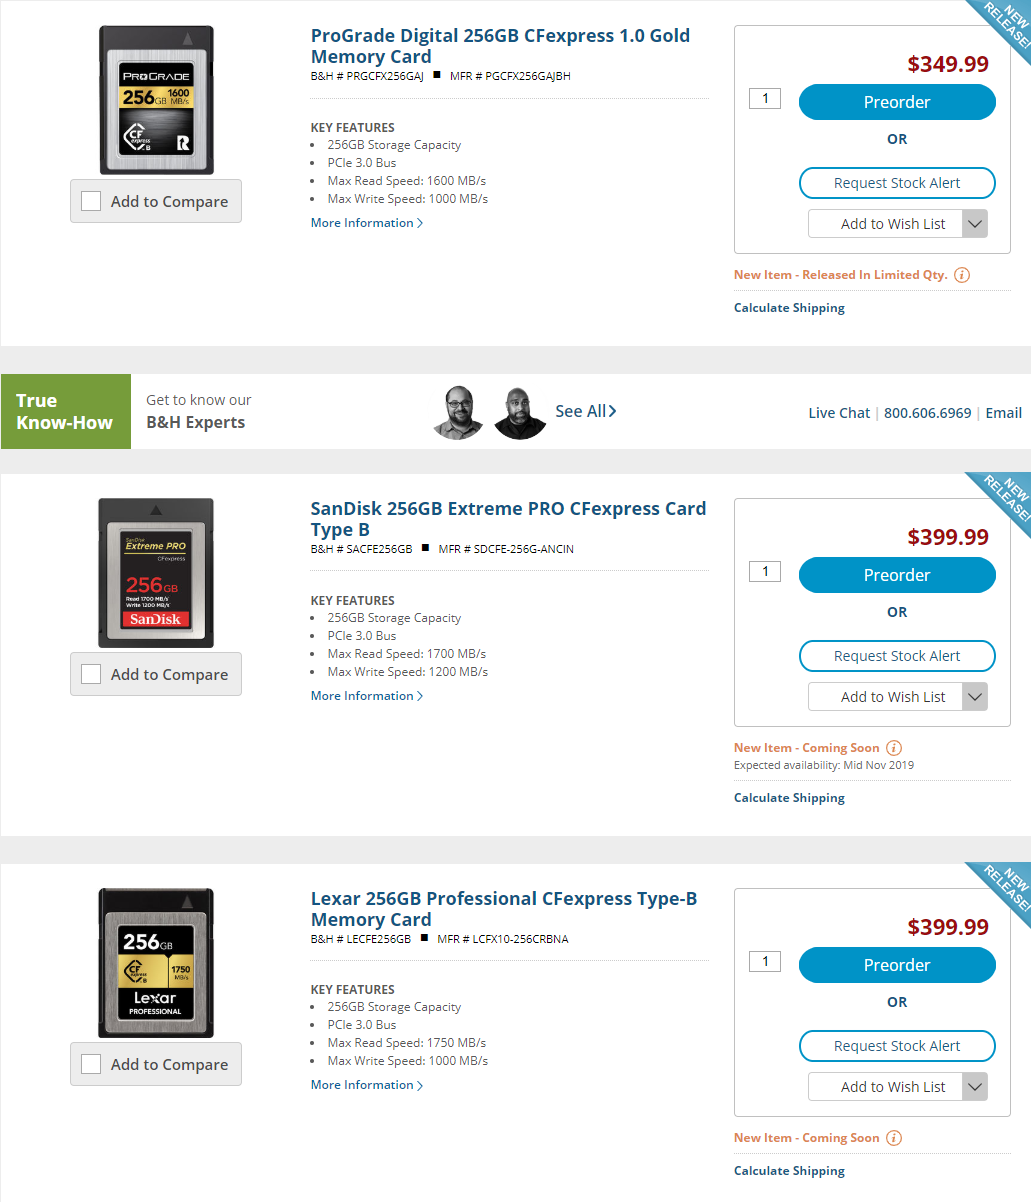The image size is (1031, 1202).
Task: Expand Add to Wish List arrow for ProGrade
Action: coord(975,224)
